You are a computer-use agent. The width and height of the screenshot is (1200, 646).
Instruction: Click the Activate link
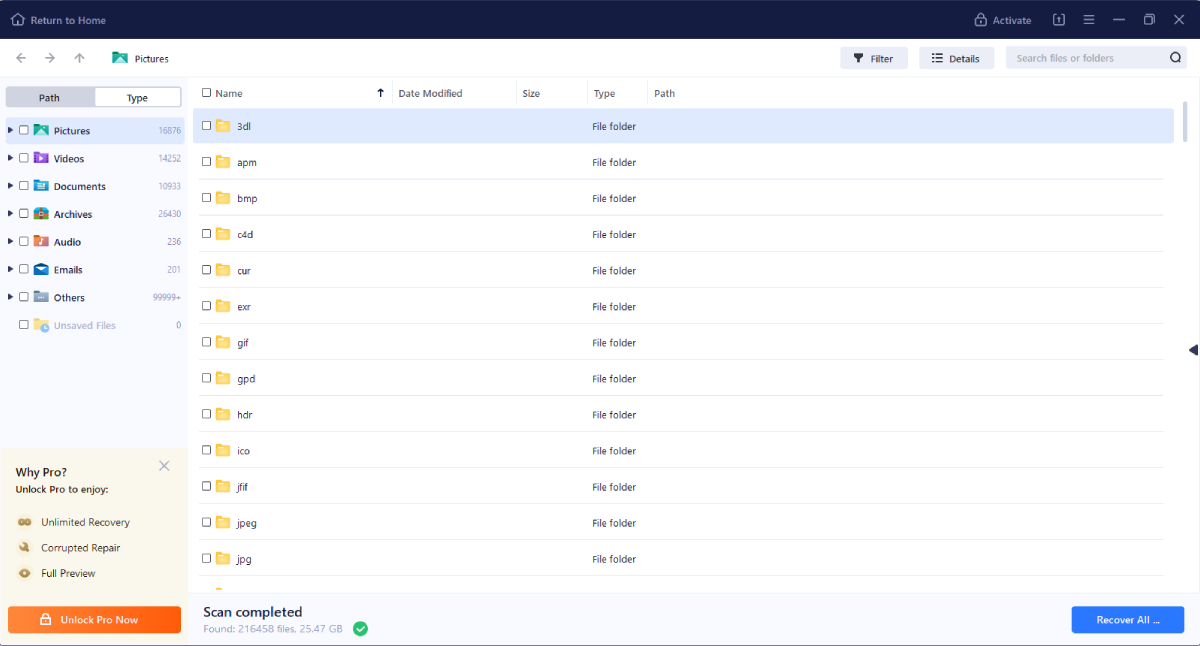[1012, 20]
